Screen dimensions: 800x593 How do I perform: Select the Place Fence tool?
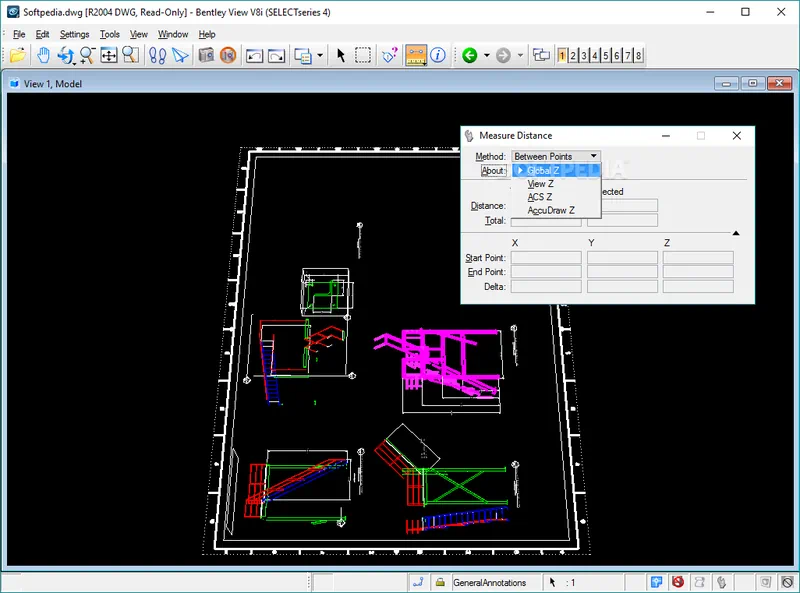pos(363,55)
